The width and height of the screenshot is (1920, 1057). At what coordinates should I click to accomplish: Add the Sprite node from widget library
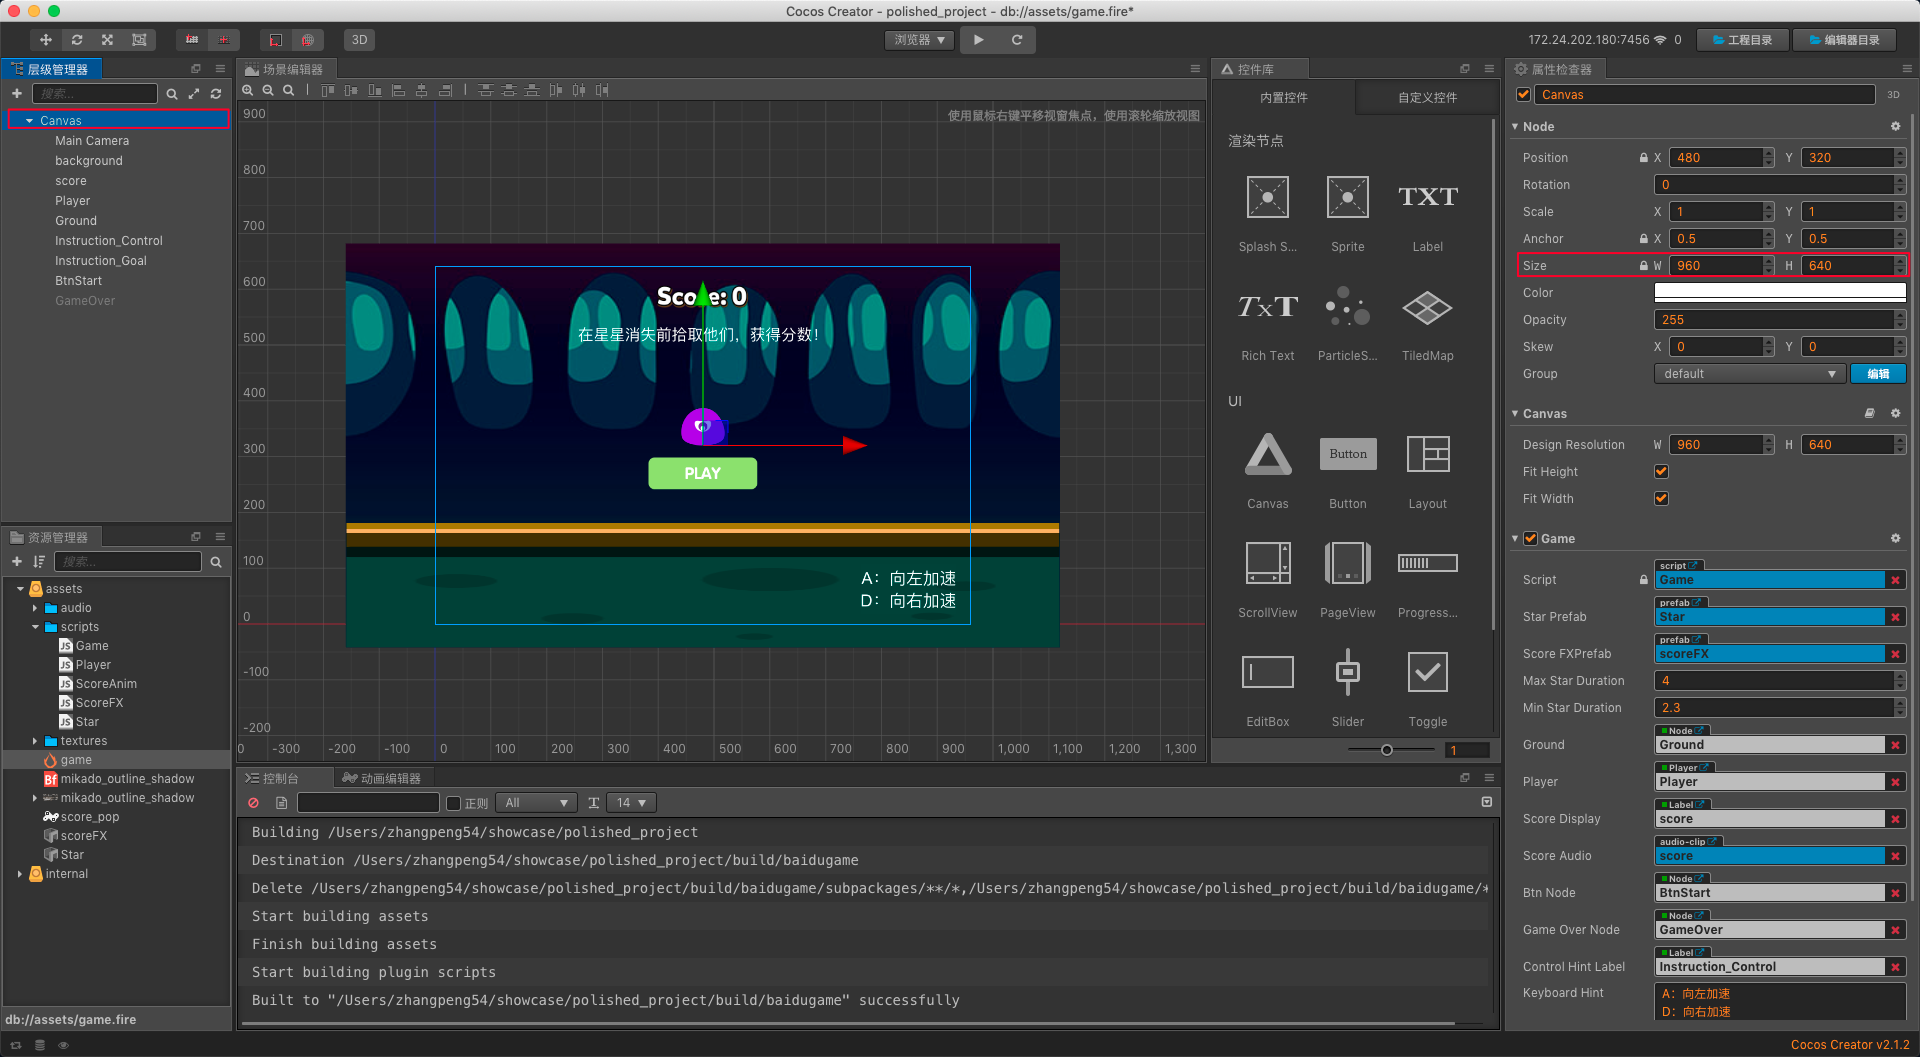(1347, 198)
